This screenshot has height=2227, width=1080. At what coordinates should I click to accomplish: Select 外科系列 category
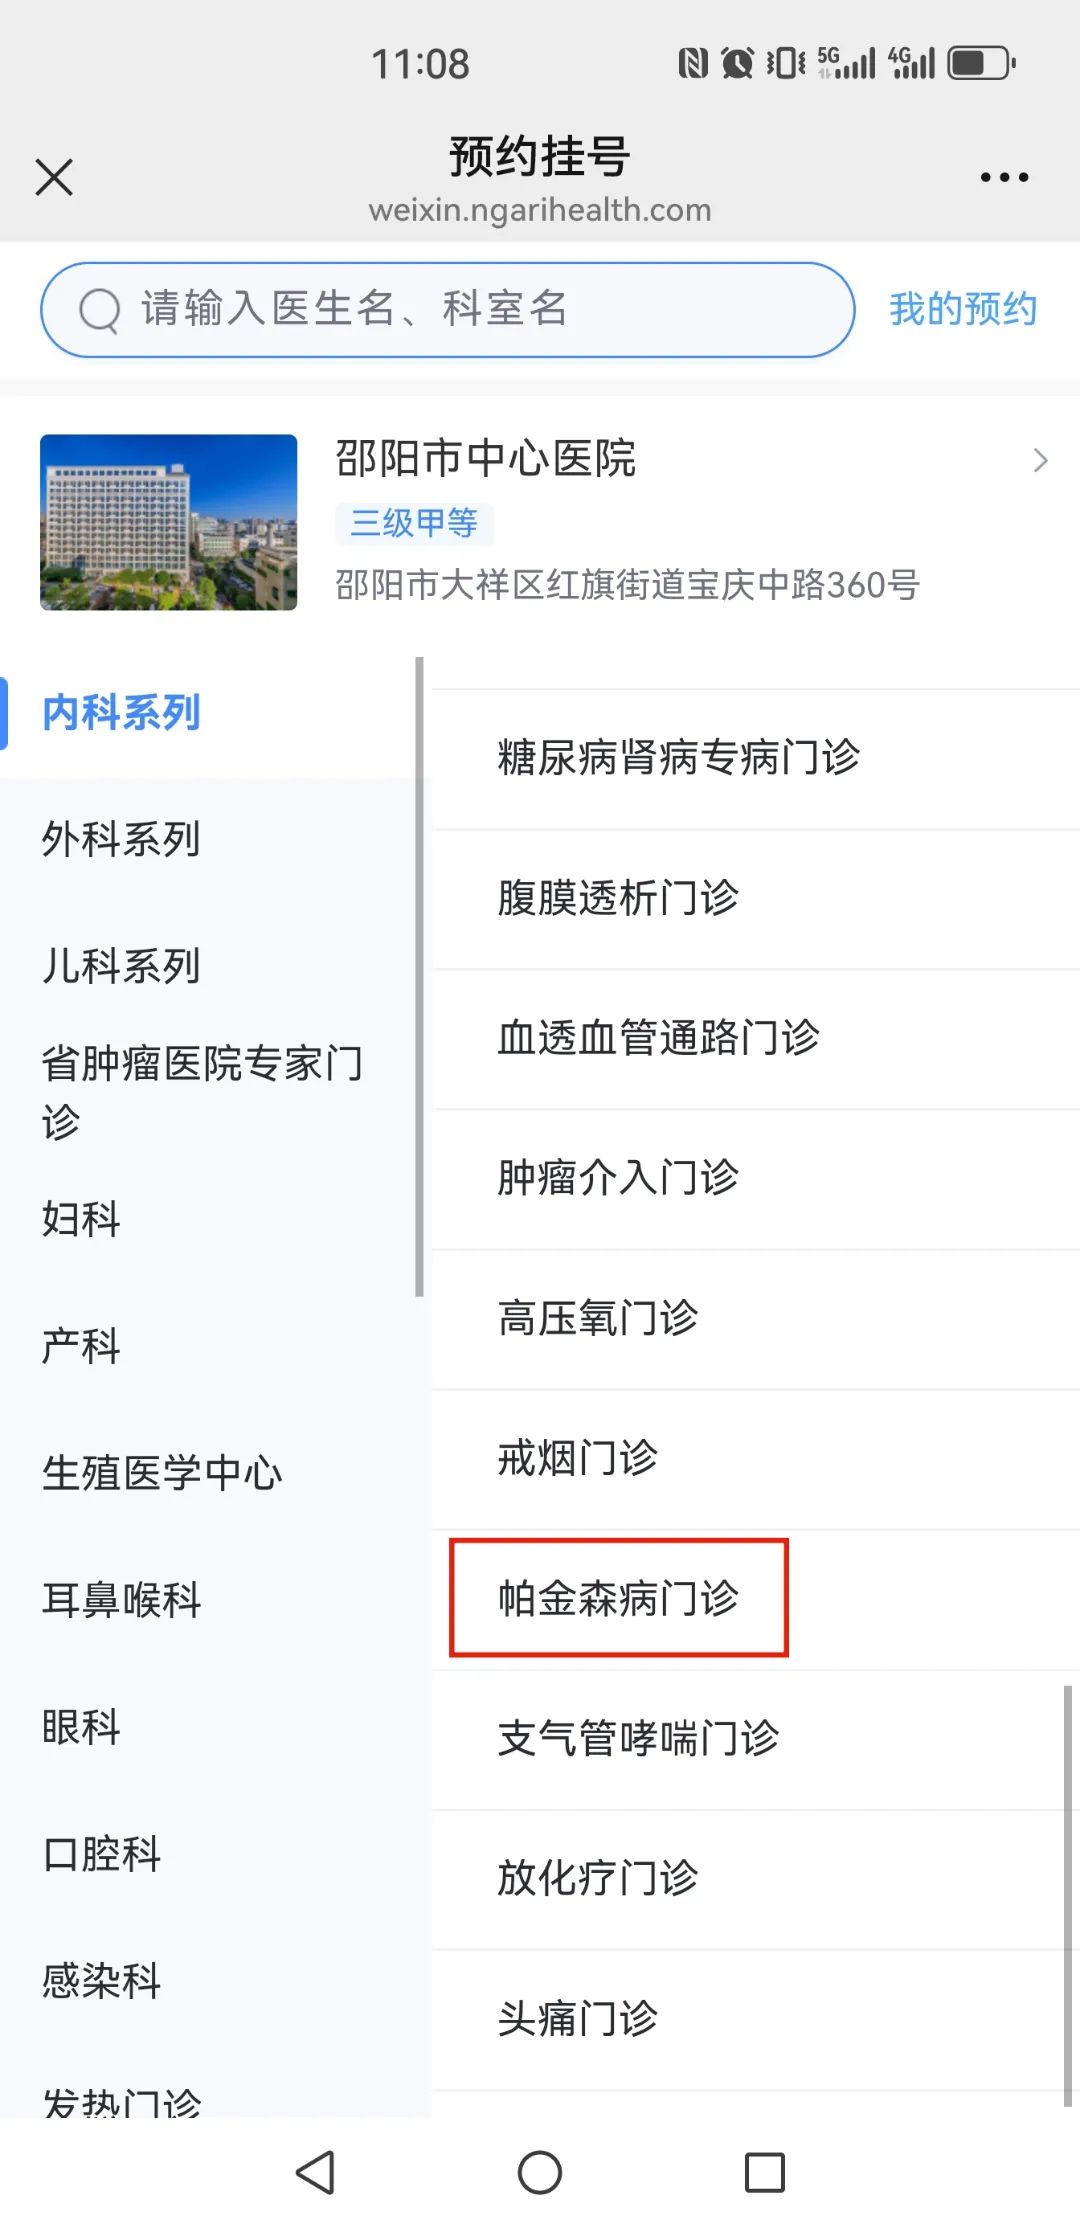tap(121, 839)
